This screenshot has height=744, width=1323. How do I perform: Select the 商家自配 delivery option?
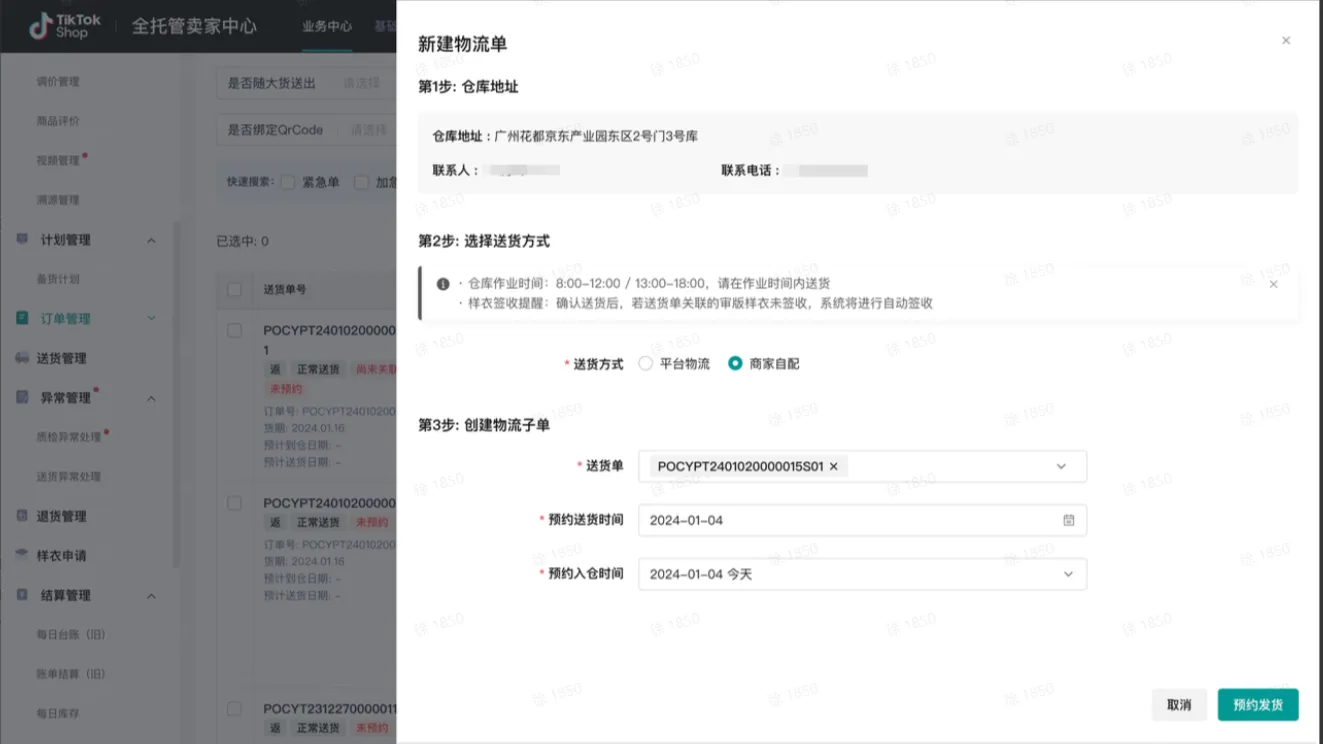pos(764,364)
